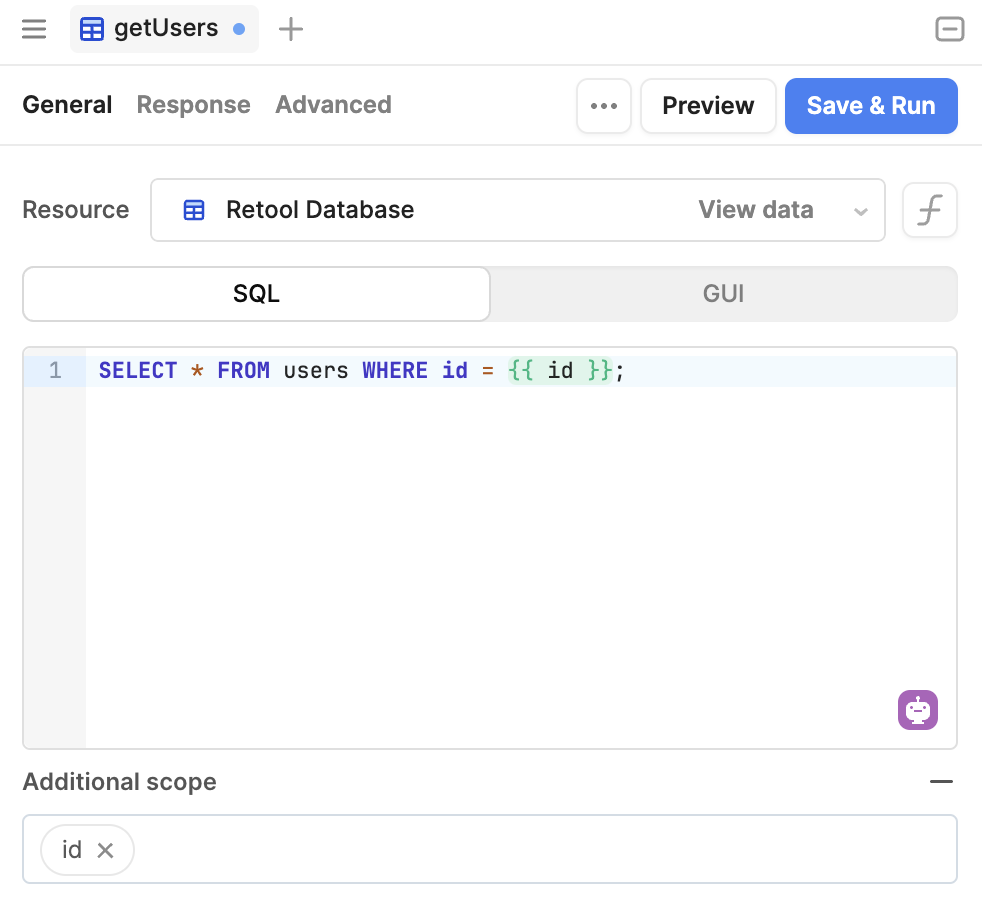Add a new query with the plus icon

290,29
